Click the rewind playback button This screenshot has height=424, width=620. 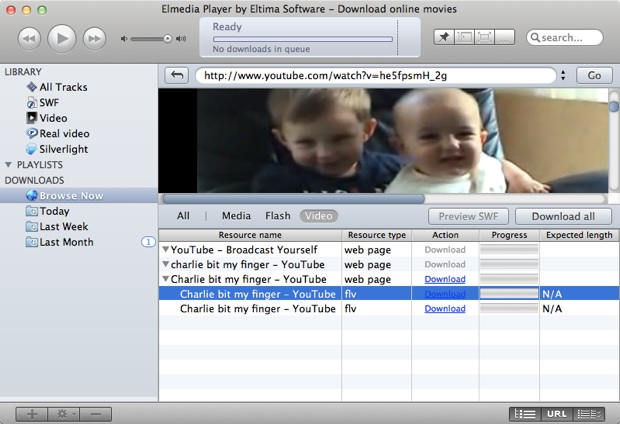[29, 38]
